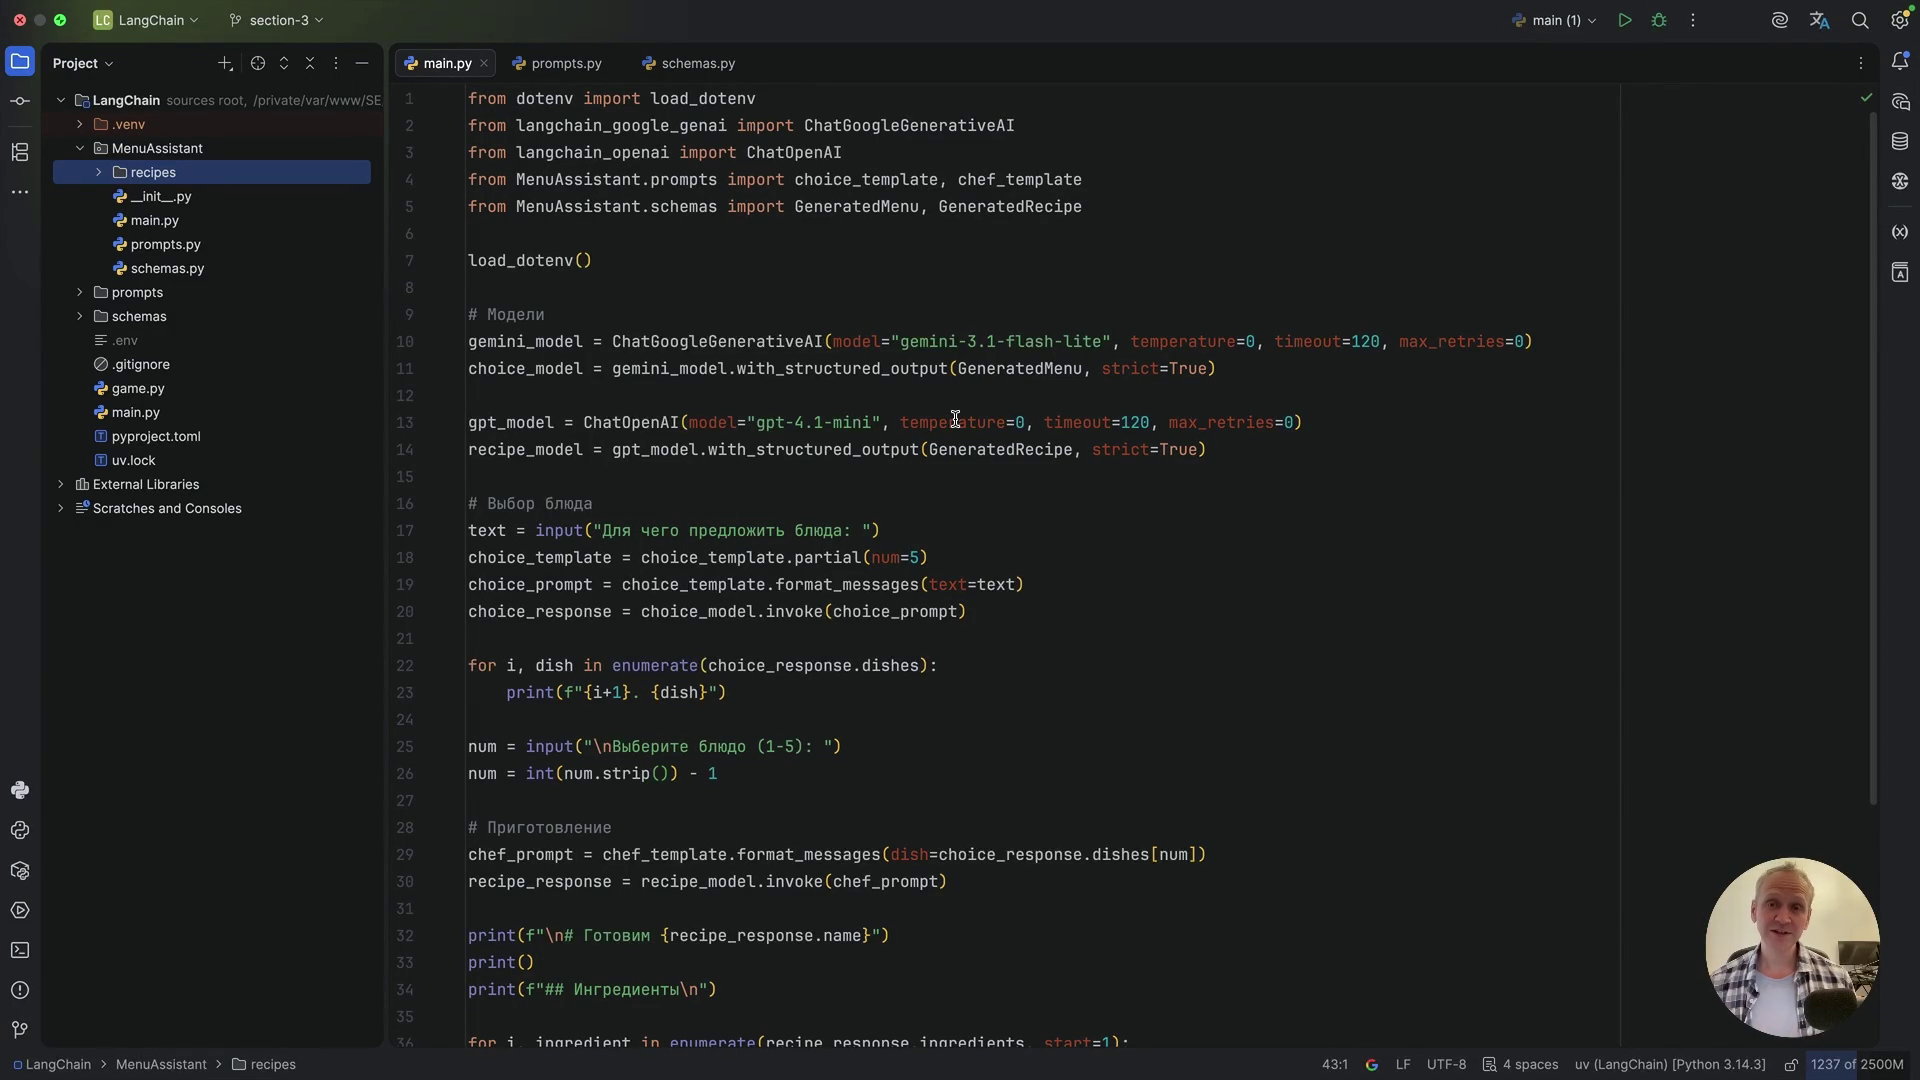Collapse the MenuAssistant folder

(80, 148)
